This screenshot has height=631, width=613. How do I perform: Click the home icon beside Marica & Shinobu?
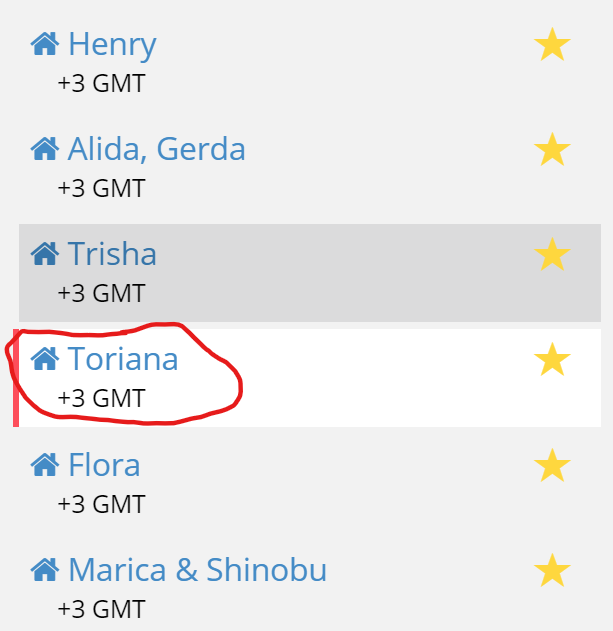point(45,569)
